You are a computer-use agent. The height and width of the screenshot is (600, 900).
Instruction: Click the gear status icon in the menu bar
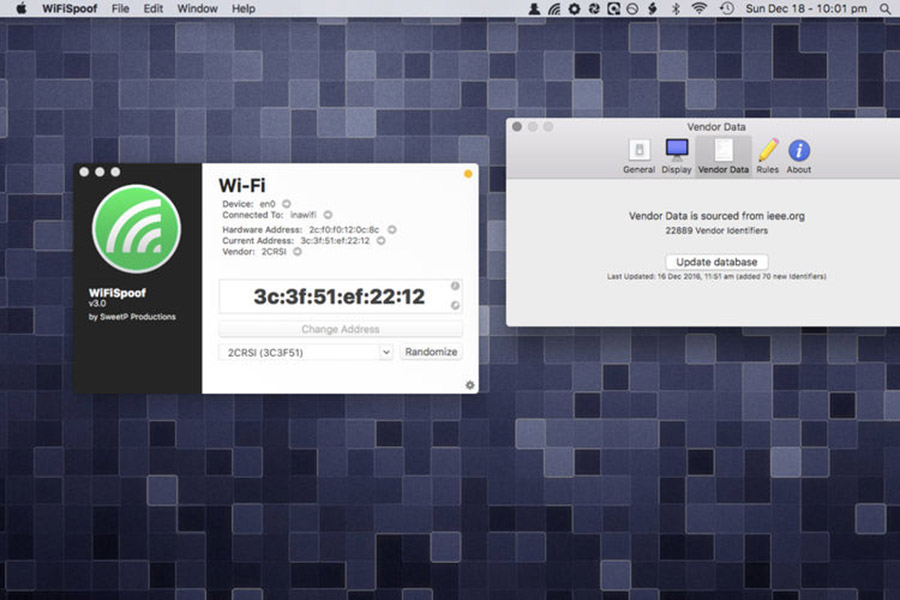click(574, 9)
